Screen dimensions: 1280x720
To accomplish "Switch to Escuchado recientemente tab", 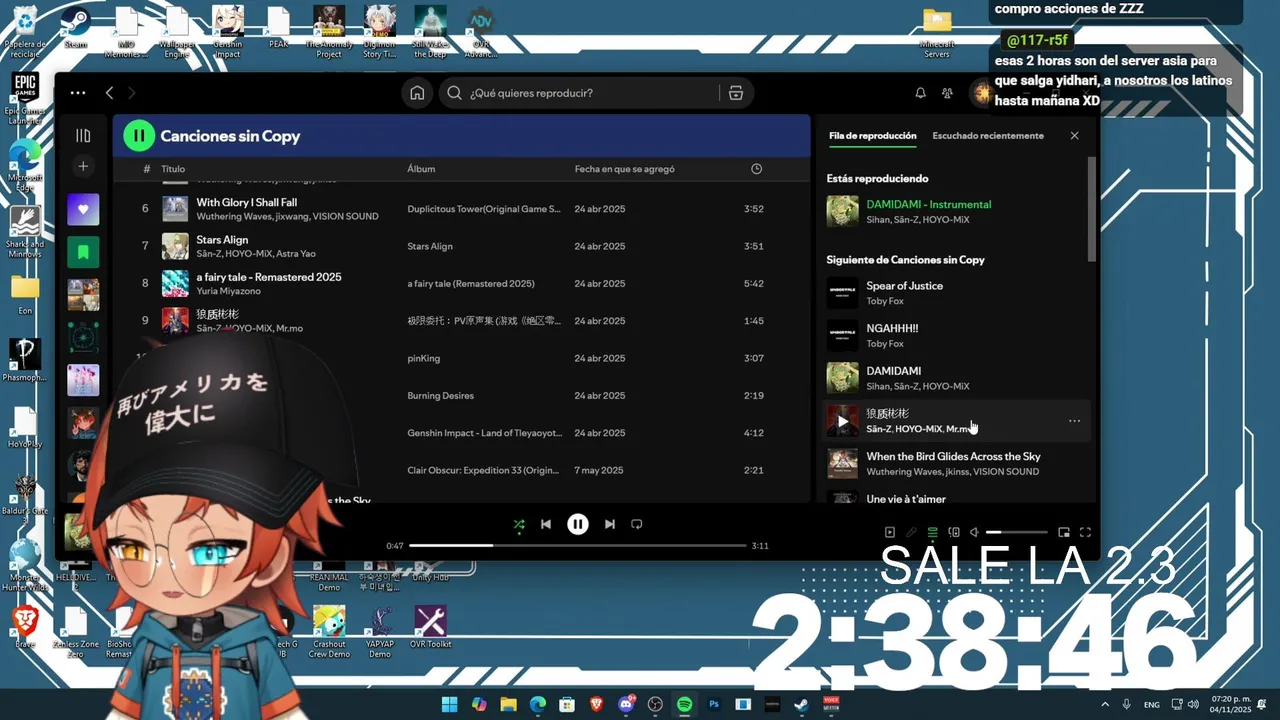I will pyautogui.click(x=988, y=136).
